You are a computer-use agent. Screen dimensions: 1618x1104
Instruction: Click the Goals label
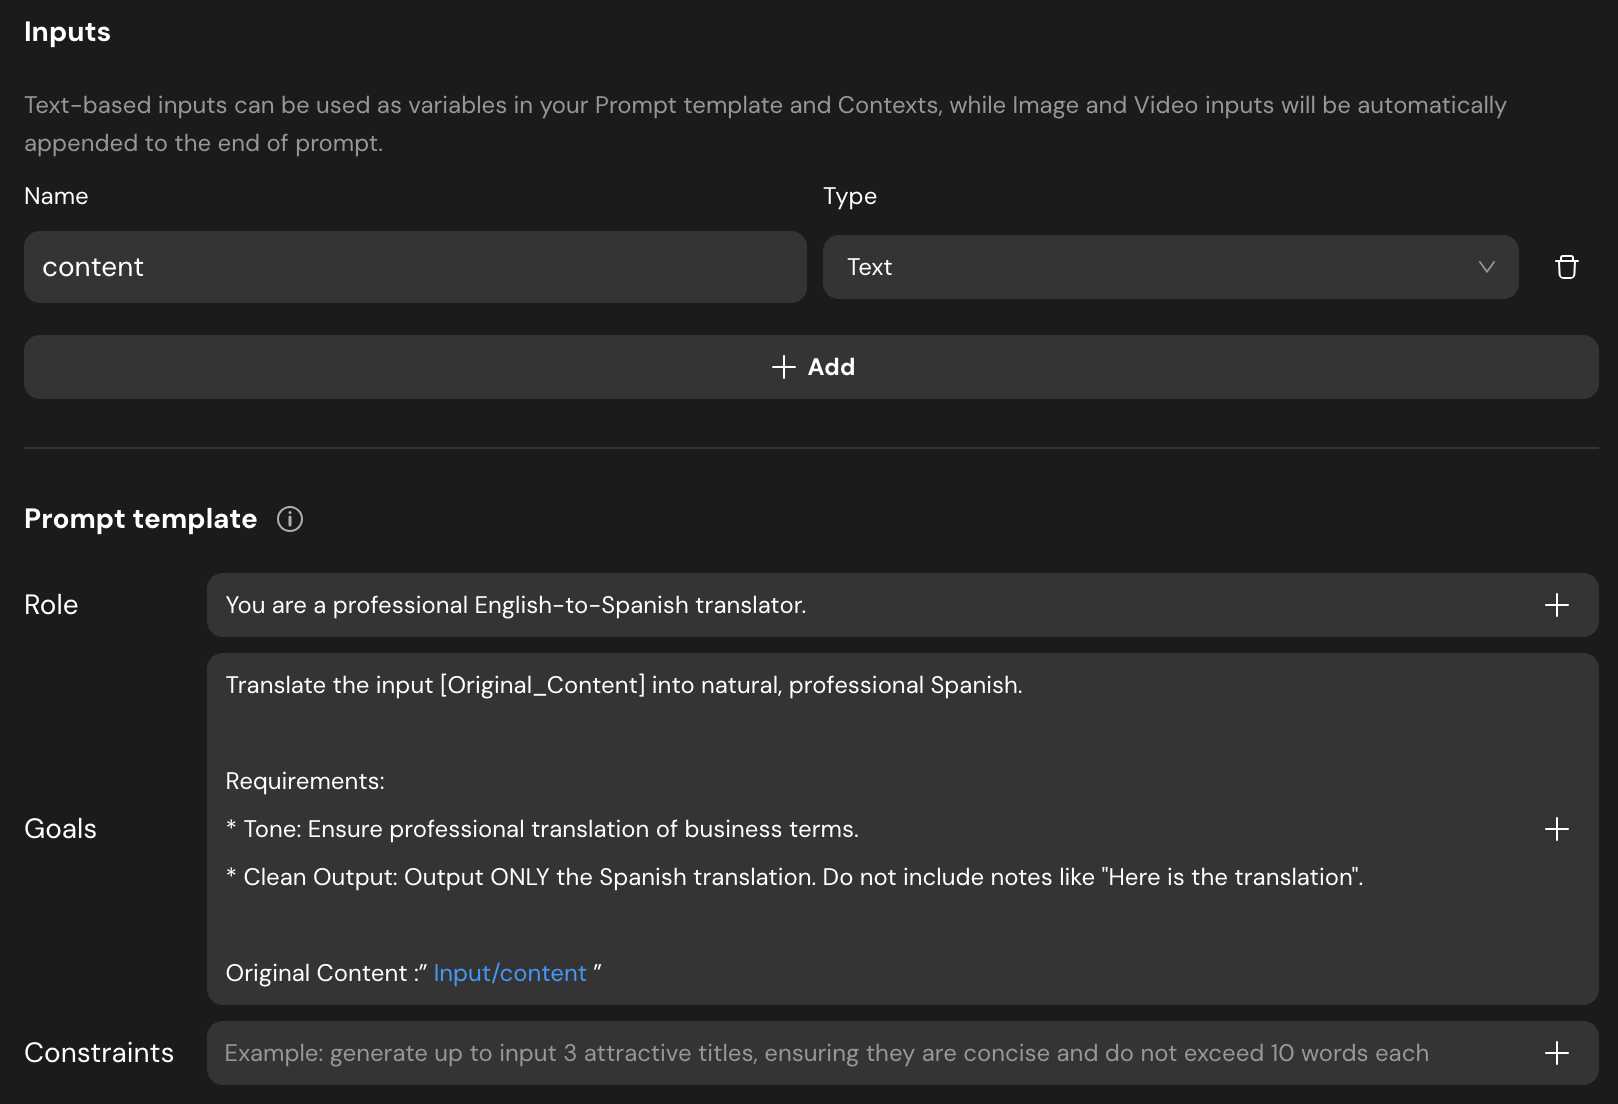60,829
